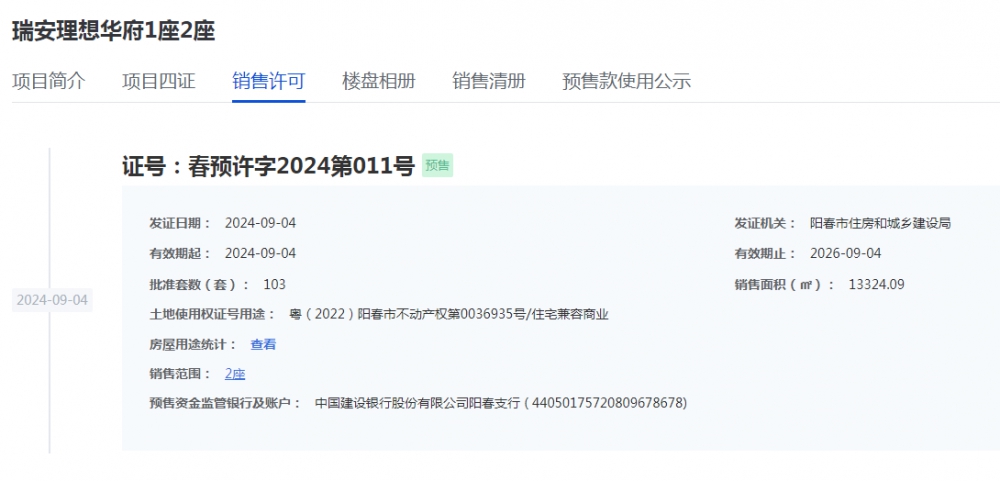
Task: Click the 土地使用权证号用途 label
Action: pos(212,314)
